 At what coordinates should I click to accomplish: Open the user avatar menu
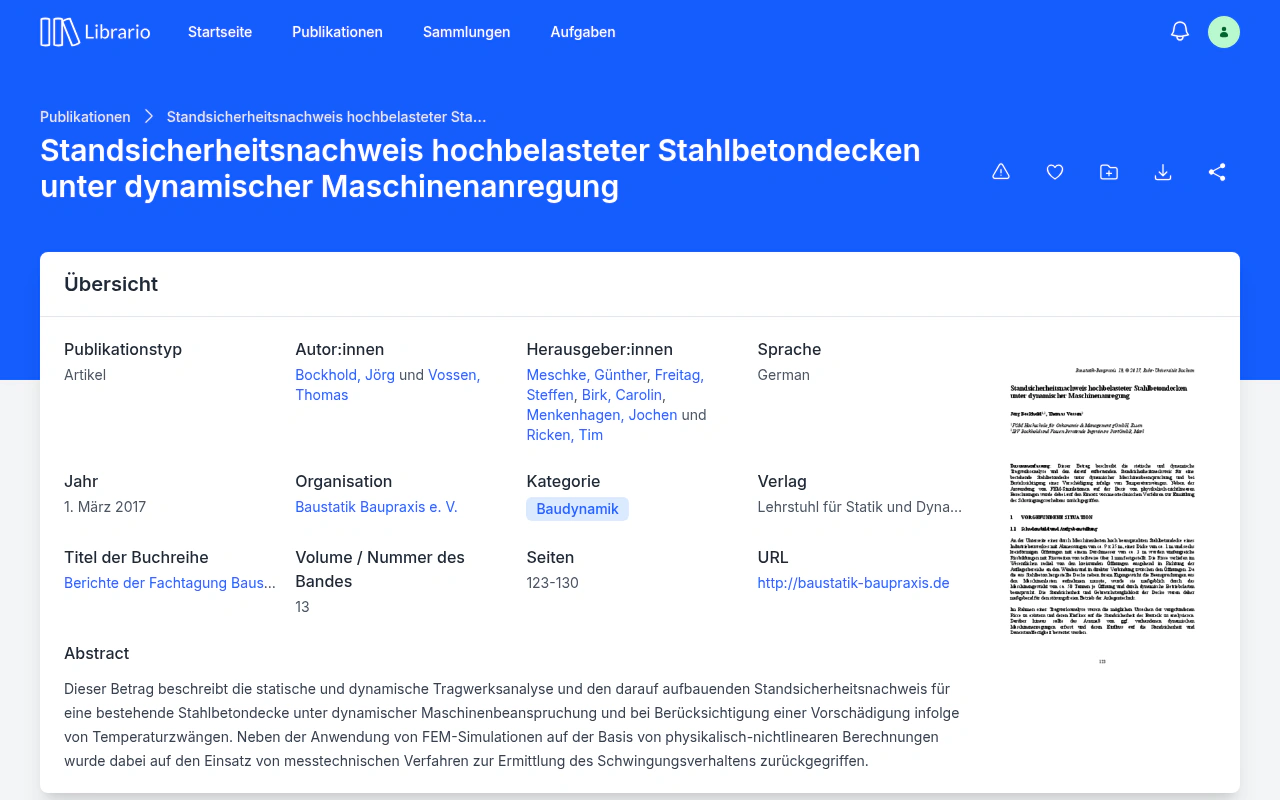tap(1224, 32)
